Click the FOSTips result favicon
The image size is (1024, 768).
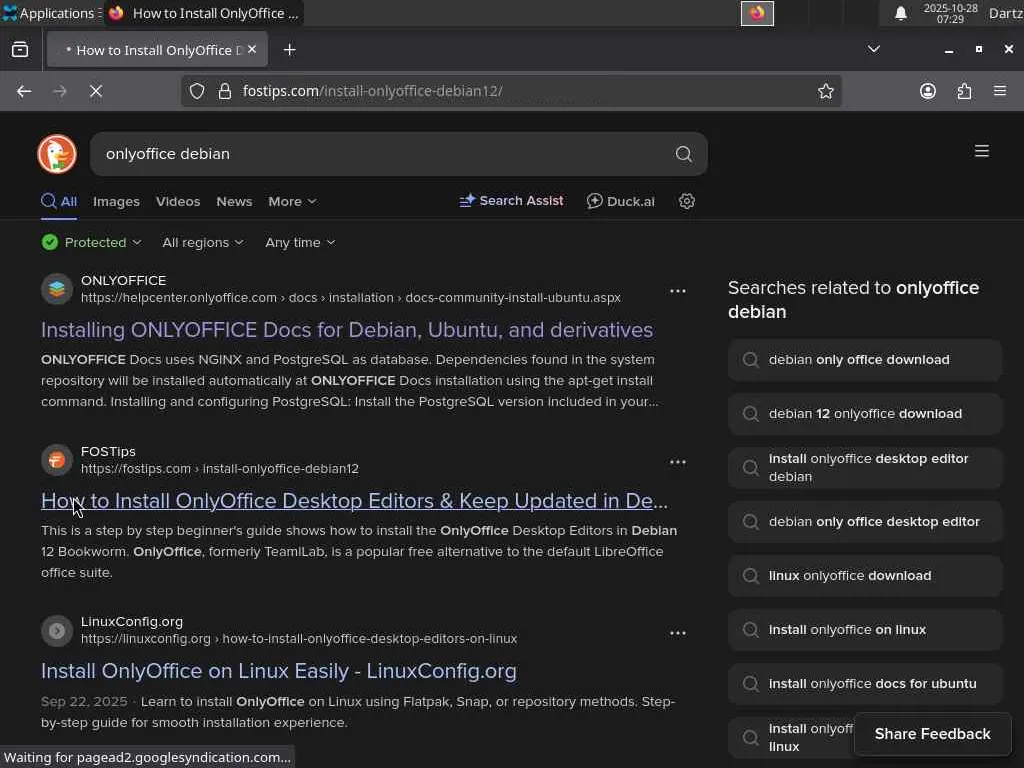click(57, 460)
